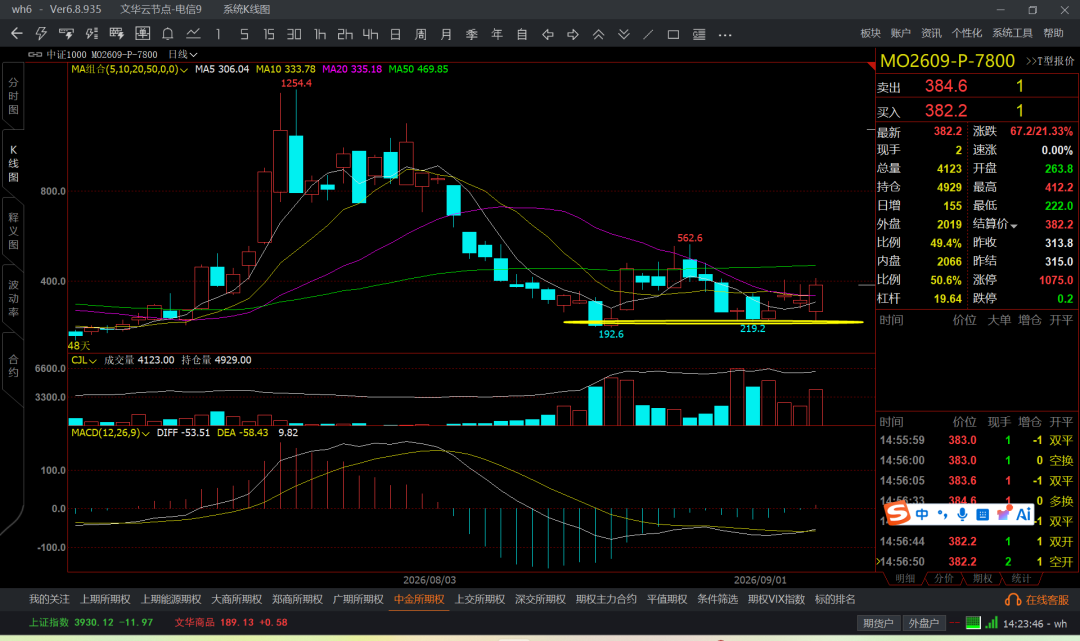Click the trend line chart icon

click(193, 34)
